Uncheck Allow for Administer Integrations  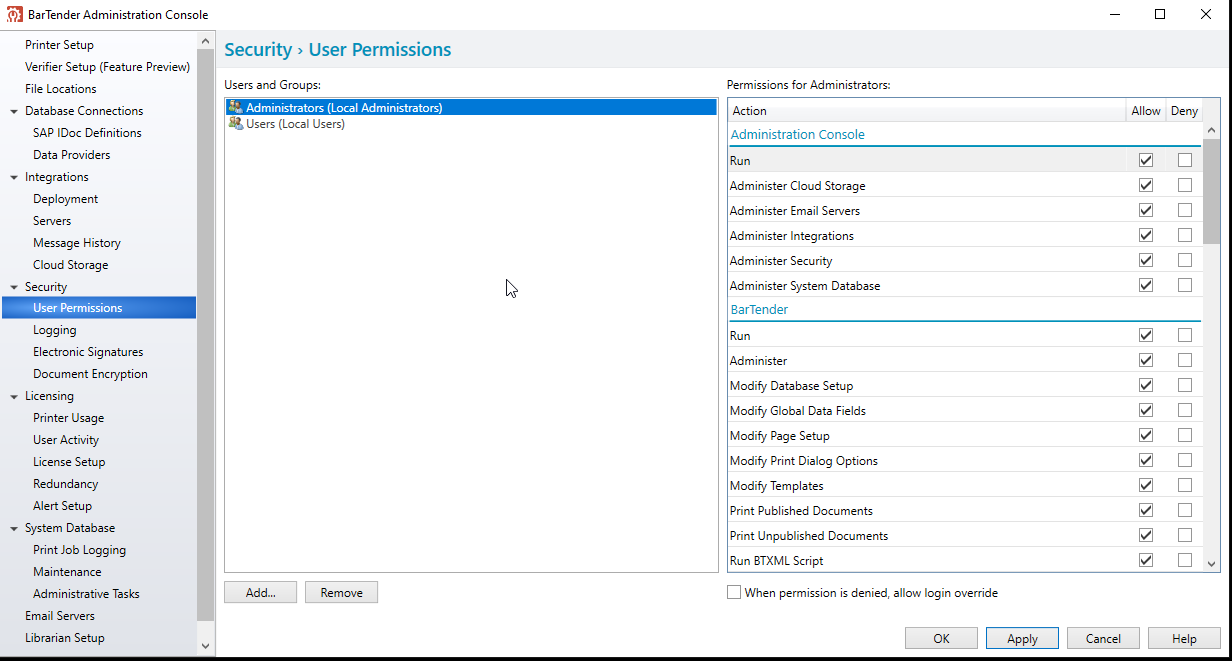[x=1146, y=235]
